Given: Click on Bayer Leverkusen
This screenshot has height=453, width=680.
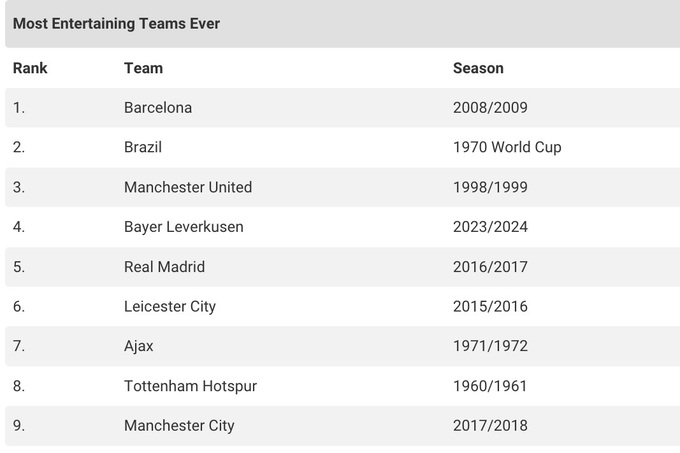Looking at the screenshot, I should click(184, 227).
